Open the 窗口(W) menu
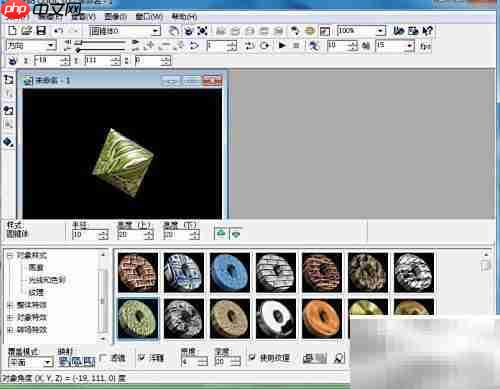 [149, 16]
